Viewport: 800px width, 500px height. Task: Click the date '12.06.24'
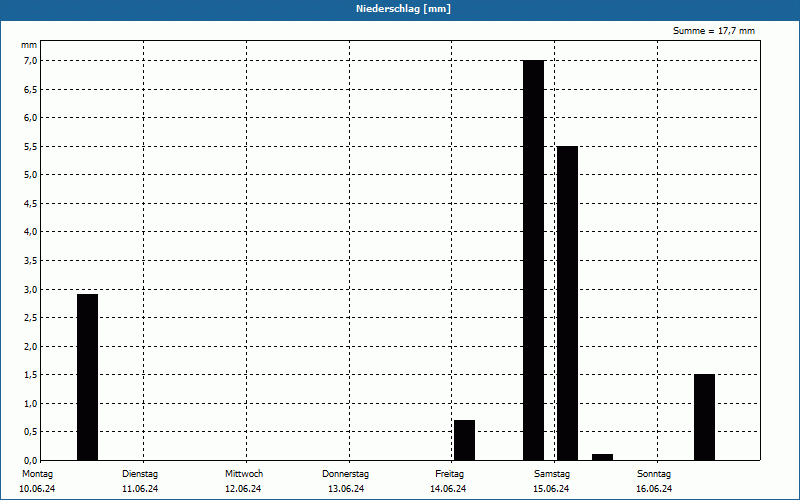pyautogui.click(x=243, y=489)
